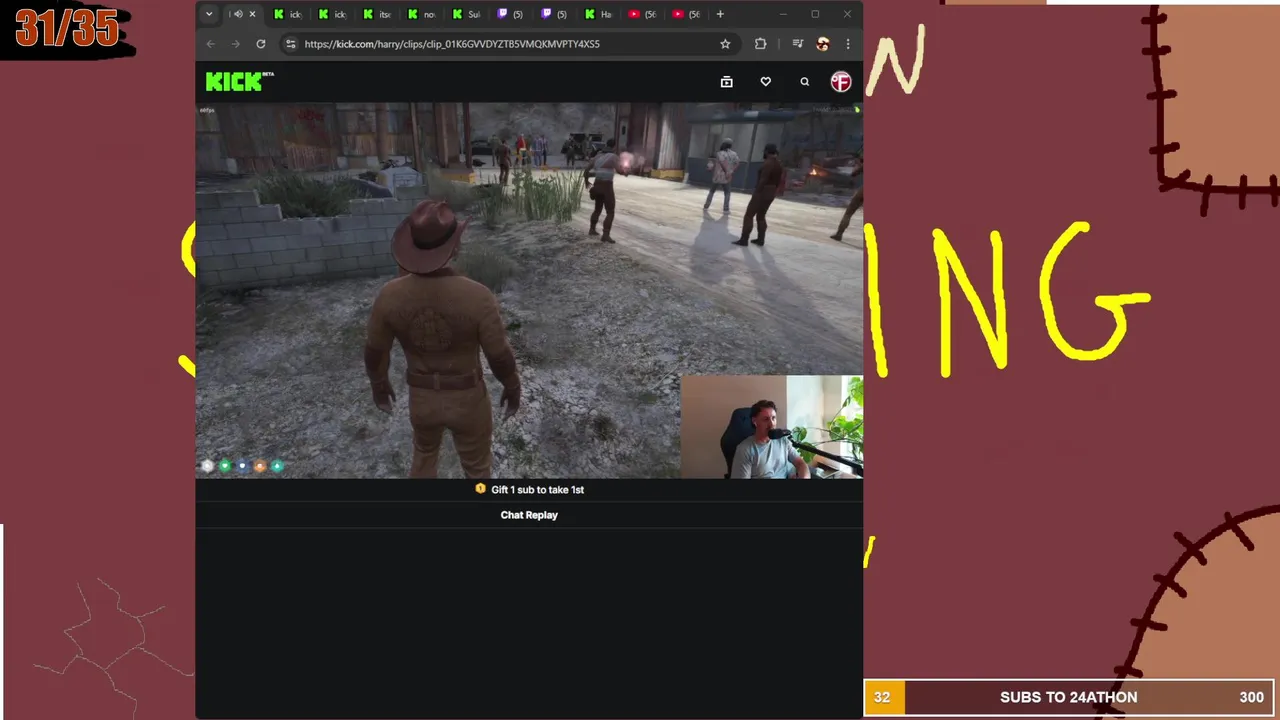Open the Chrome three-dot menu

848,44
